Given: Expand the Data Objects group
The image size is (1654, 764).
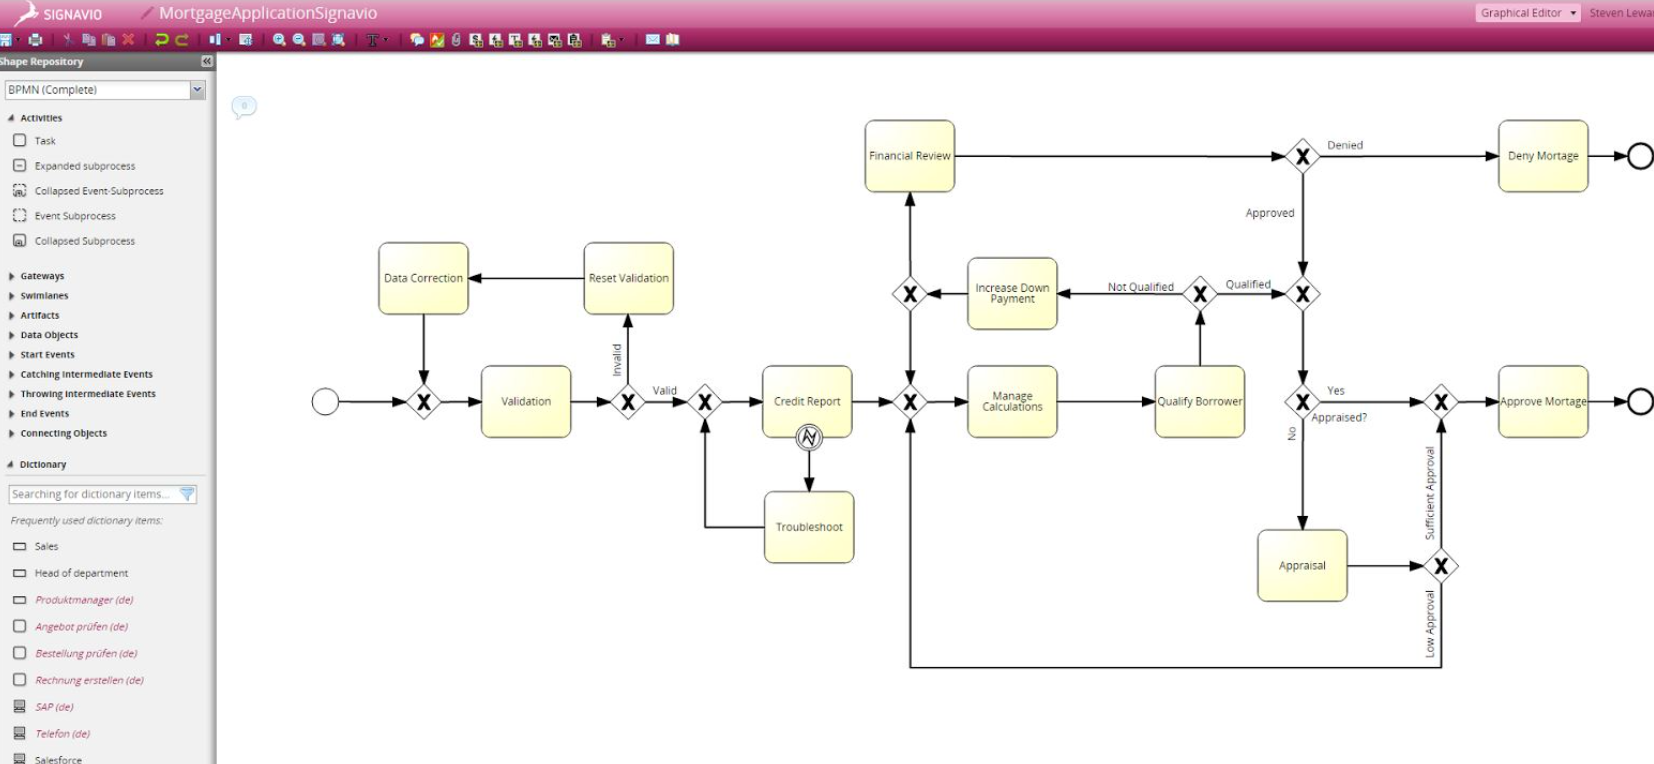Looking at the screenshot, I should pyautogui.click(x=11, y=335).
